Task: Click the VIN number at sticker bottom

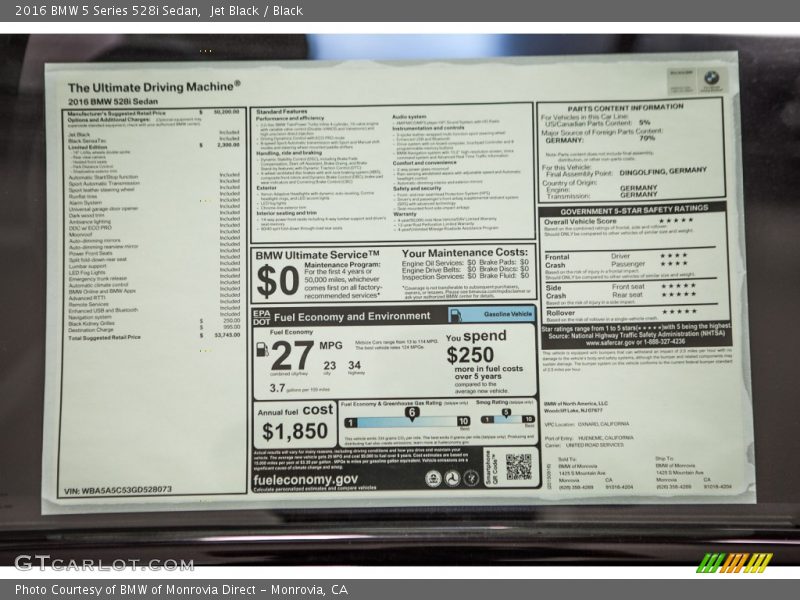Action: pos(118,490)
